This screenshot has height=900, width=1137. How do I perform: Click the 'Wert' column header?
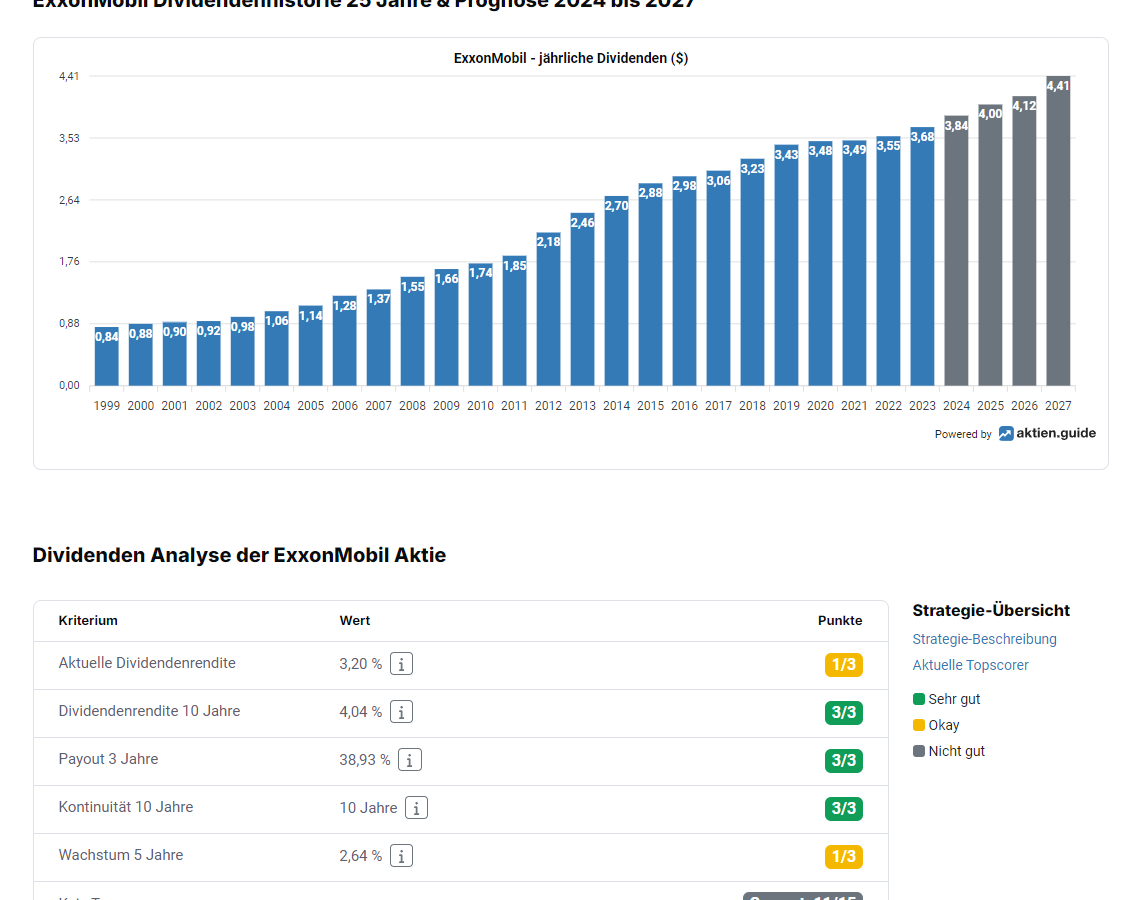(355, 621)
